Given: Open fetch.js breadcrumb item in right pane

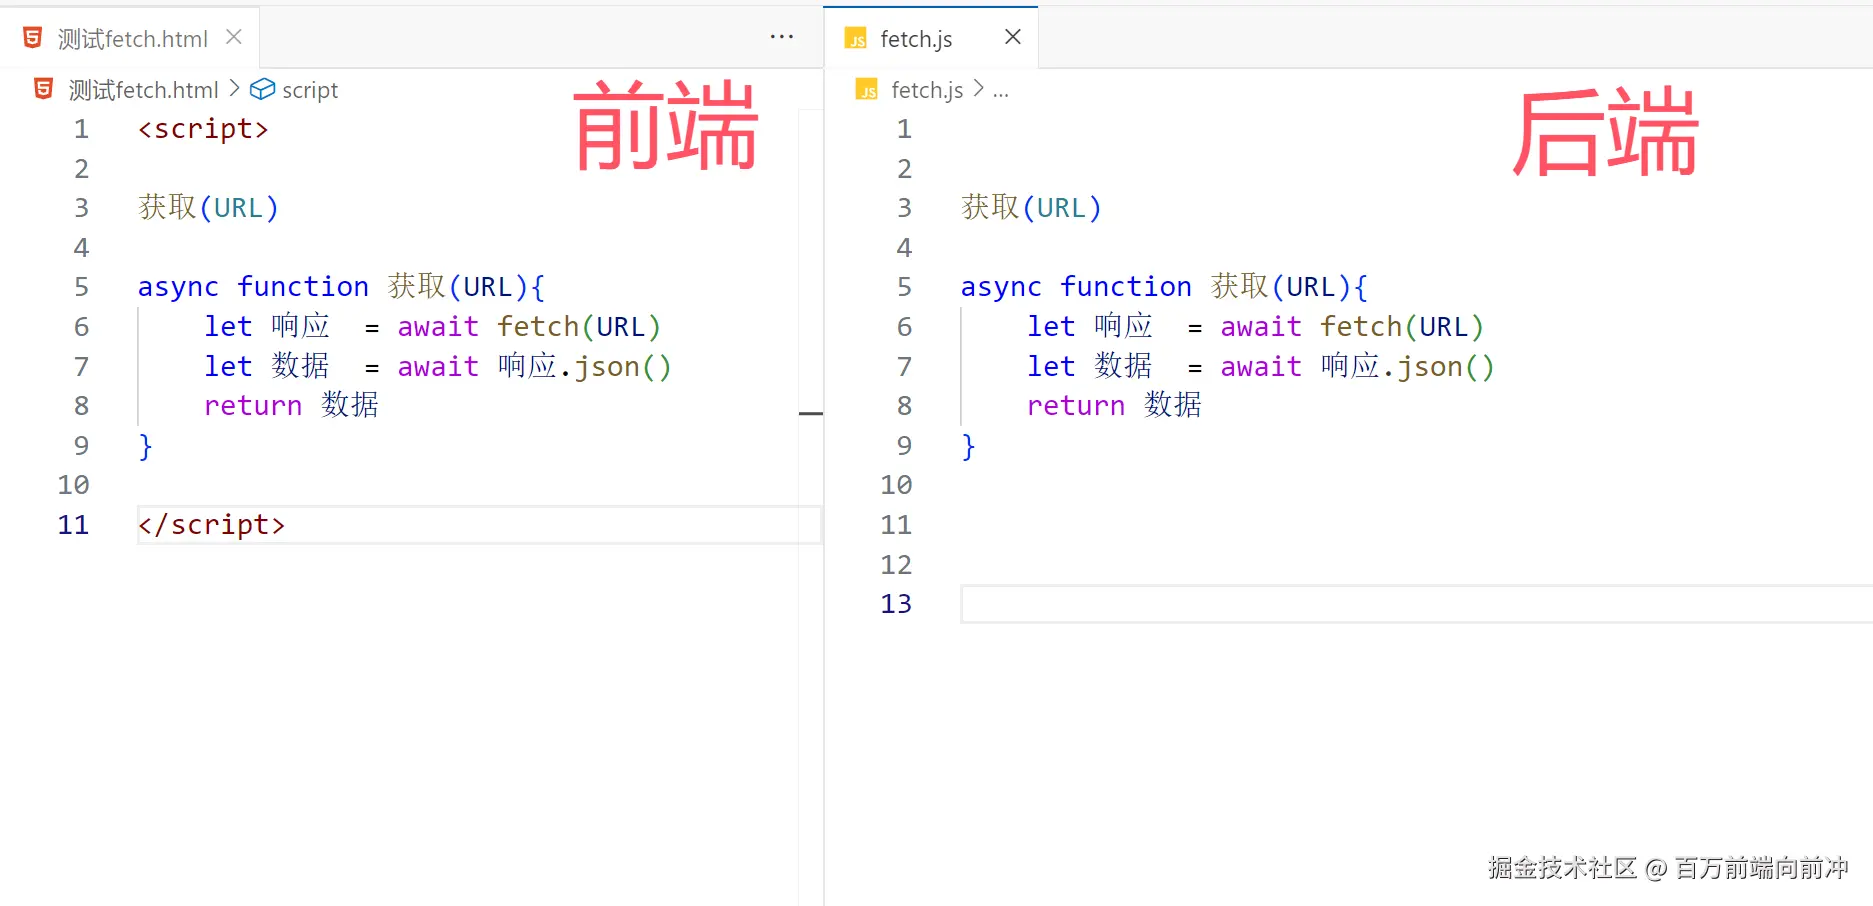Looking at the screenshot, I should pos(927,90).
